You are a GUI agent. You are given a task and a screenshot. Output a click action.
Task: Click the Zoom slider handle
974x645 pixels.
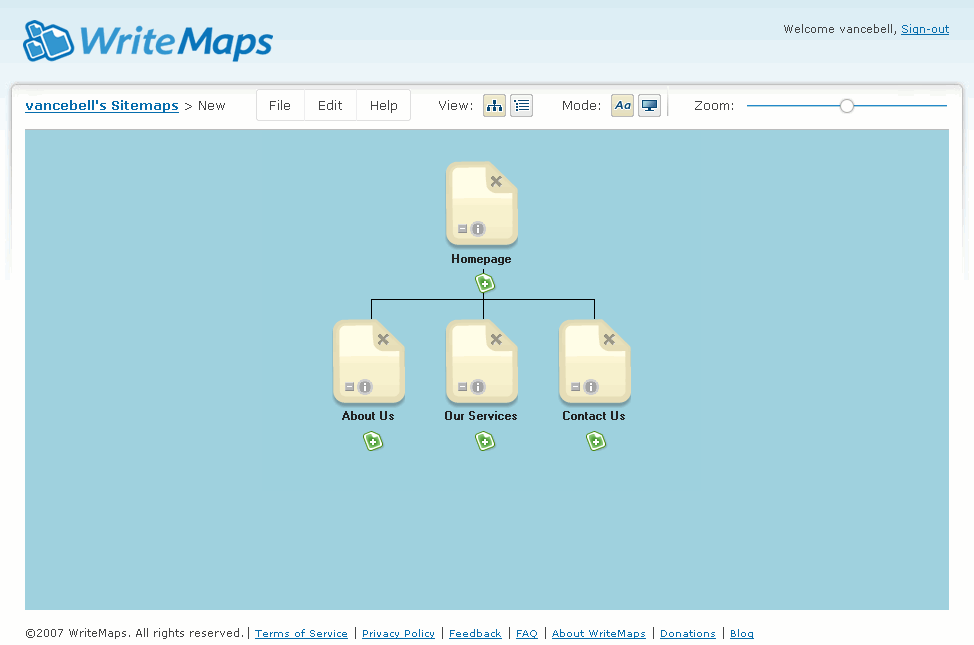point(847,106)
